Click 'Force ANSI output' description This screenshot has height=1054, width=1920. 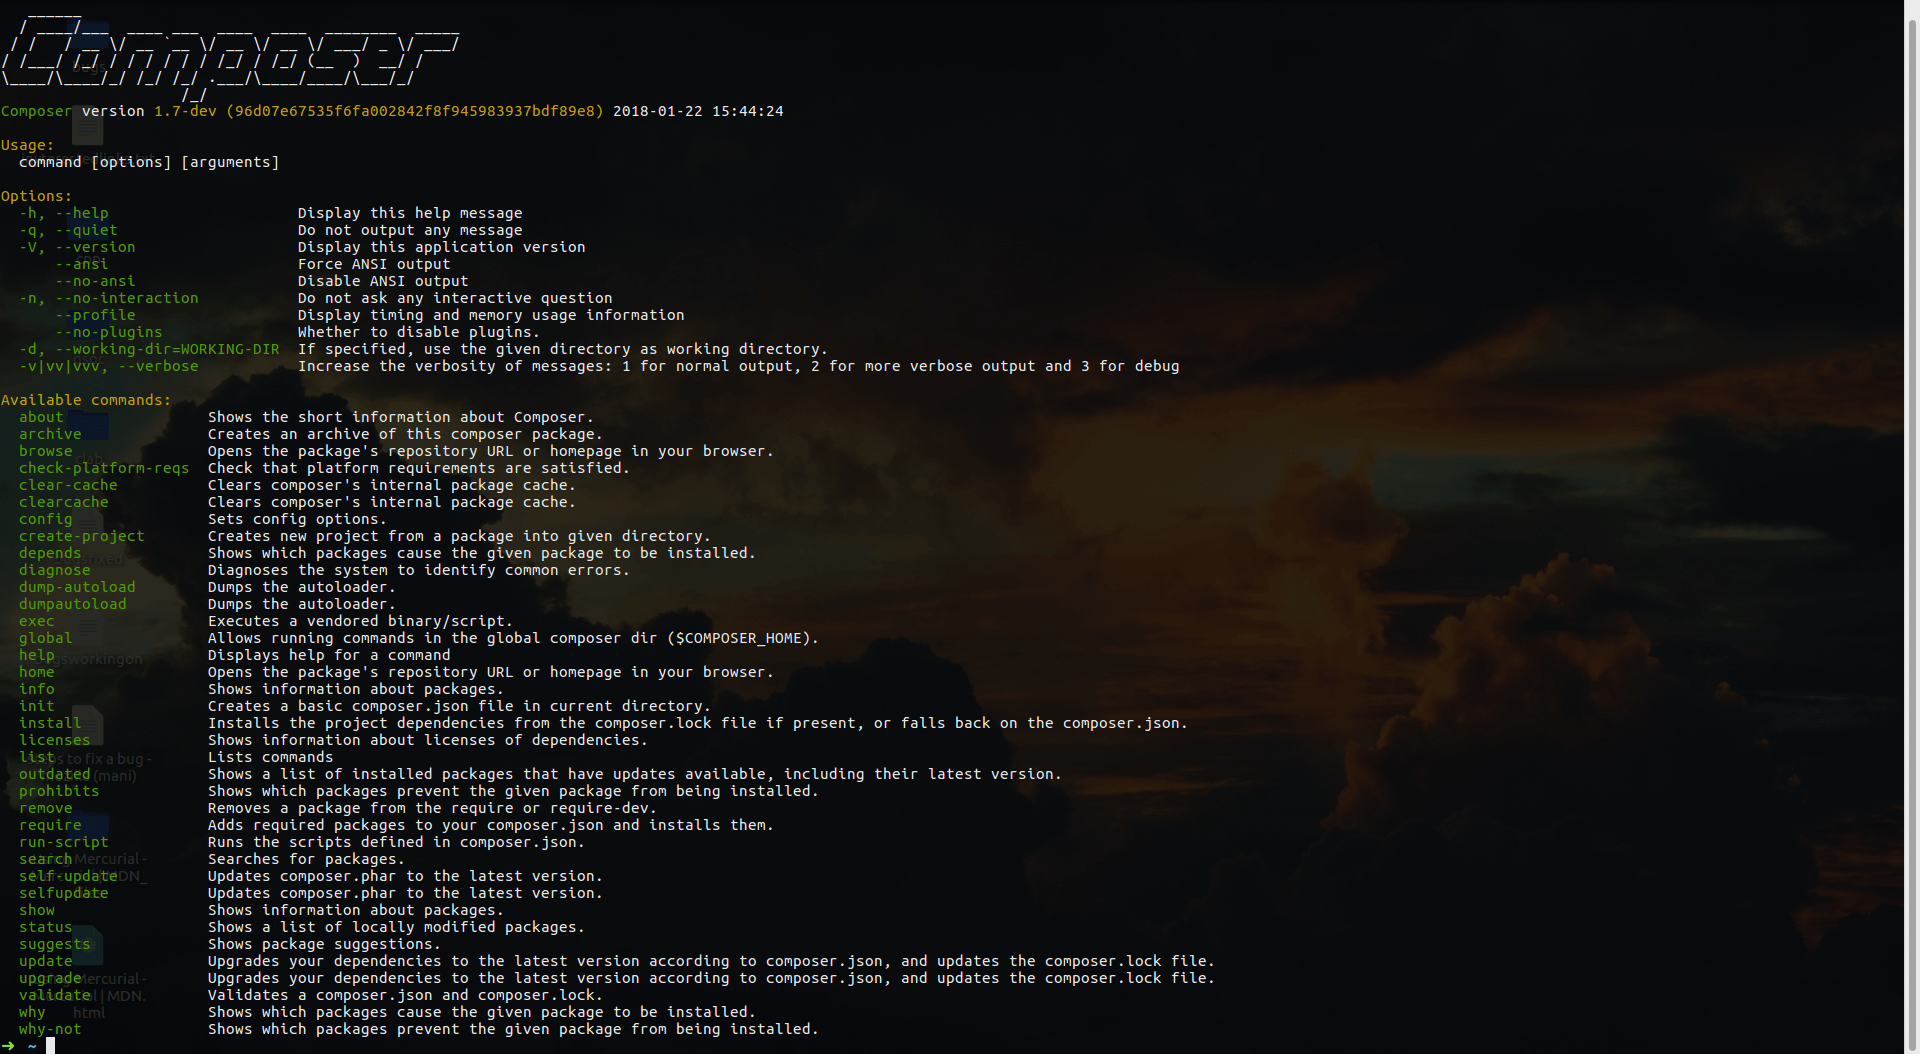(374, 264)
